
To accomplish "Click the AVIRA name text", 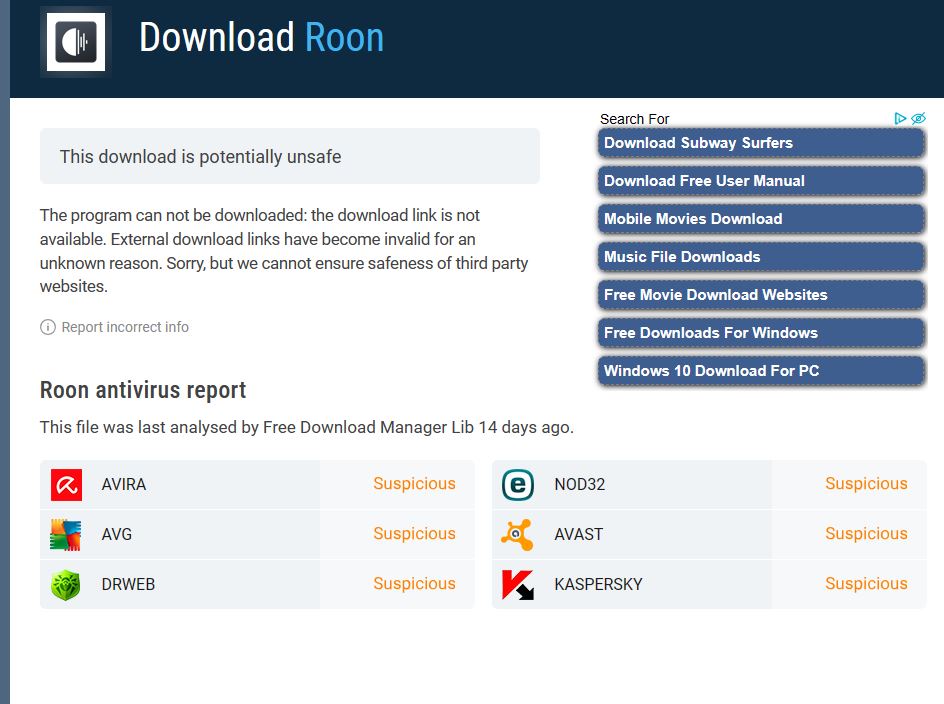I will click(124, 485).
